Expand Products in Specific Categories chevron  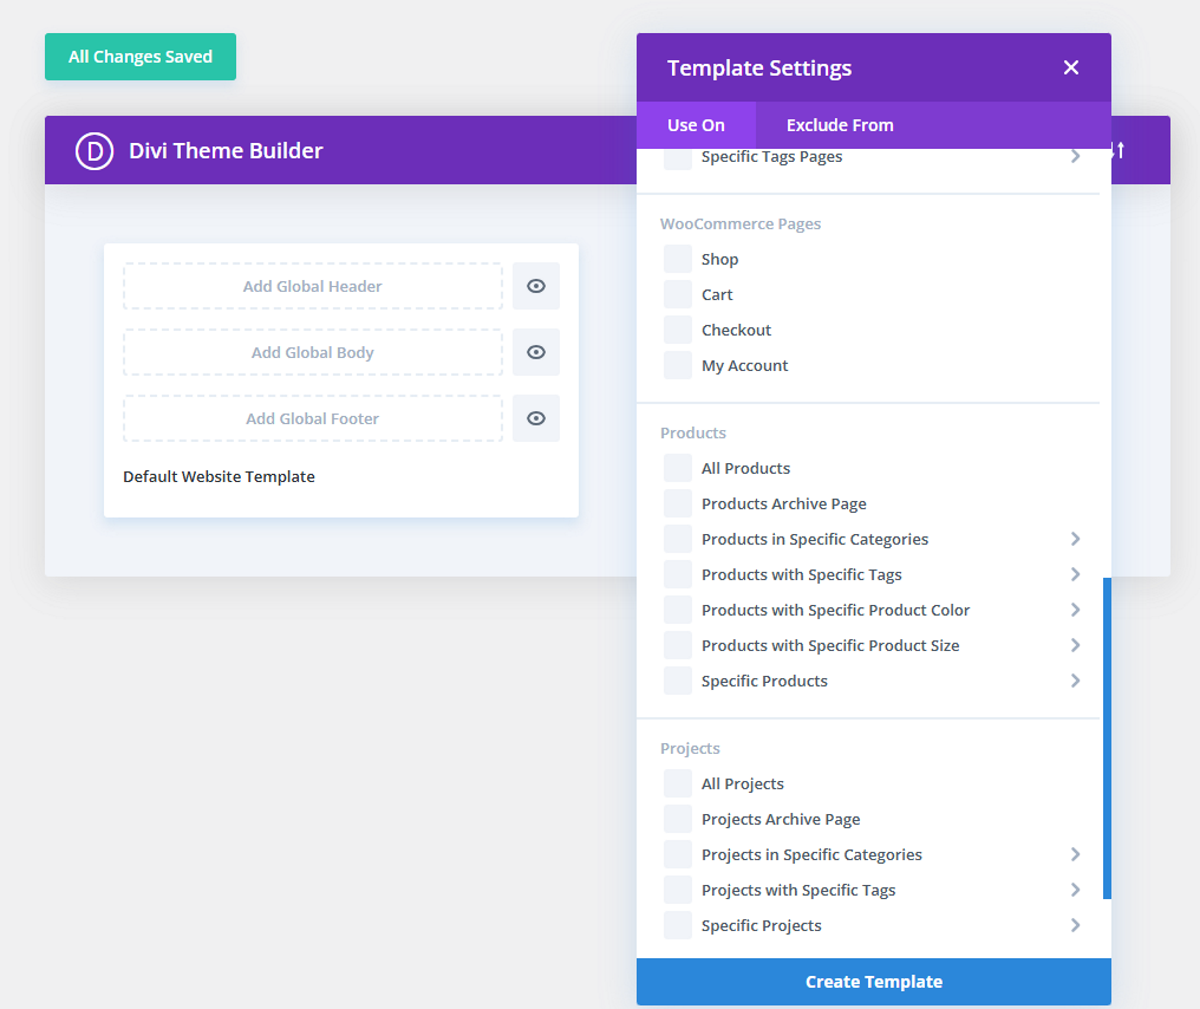coord(1075,539)
